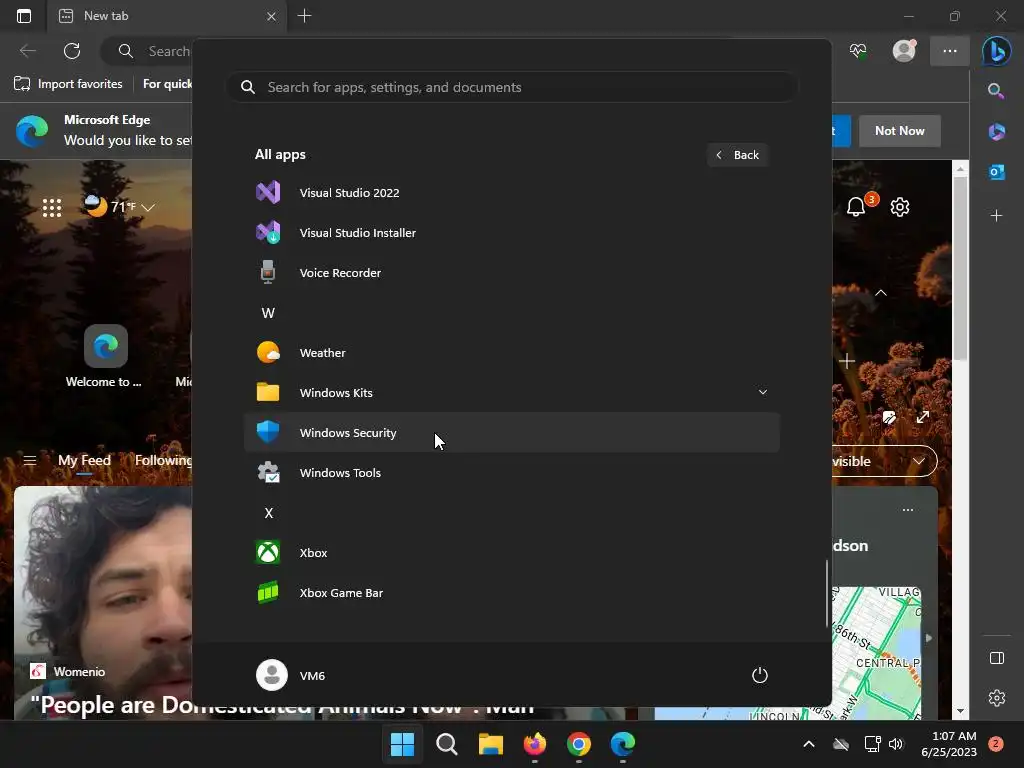This screenshot has width=1024, height=768.
Task: Open the map card more options
Action: pyautogui.click(x=908, y=510)
